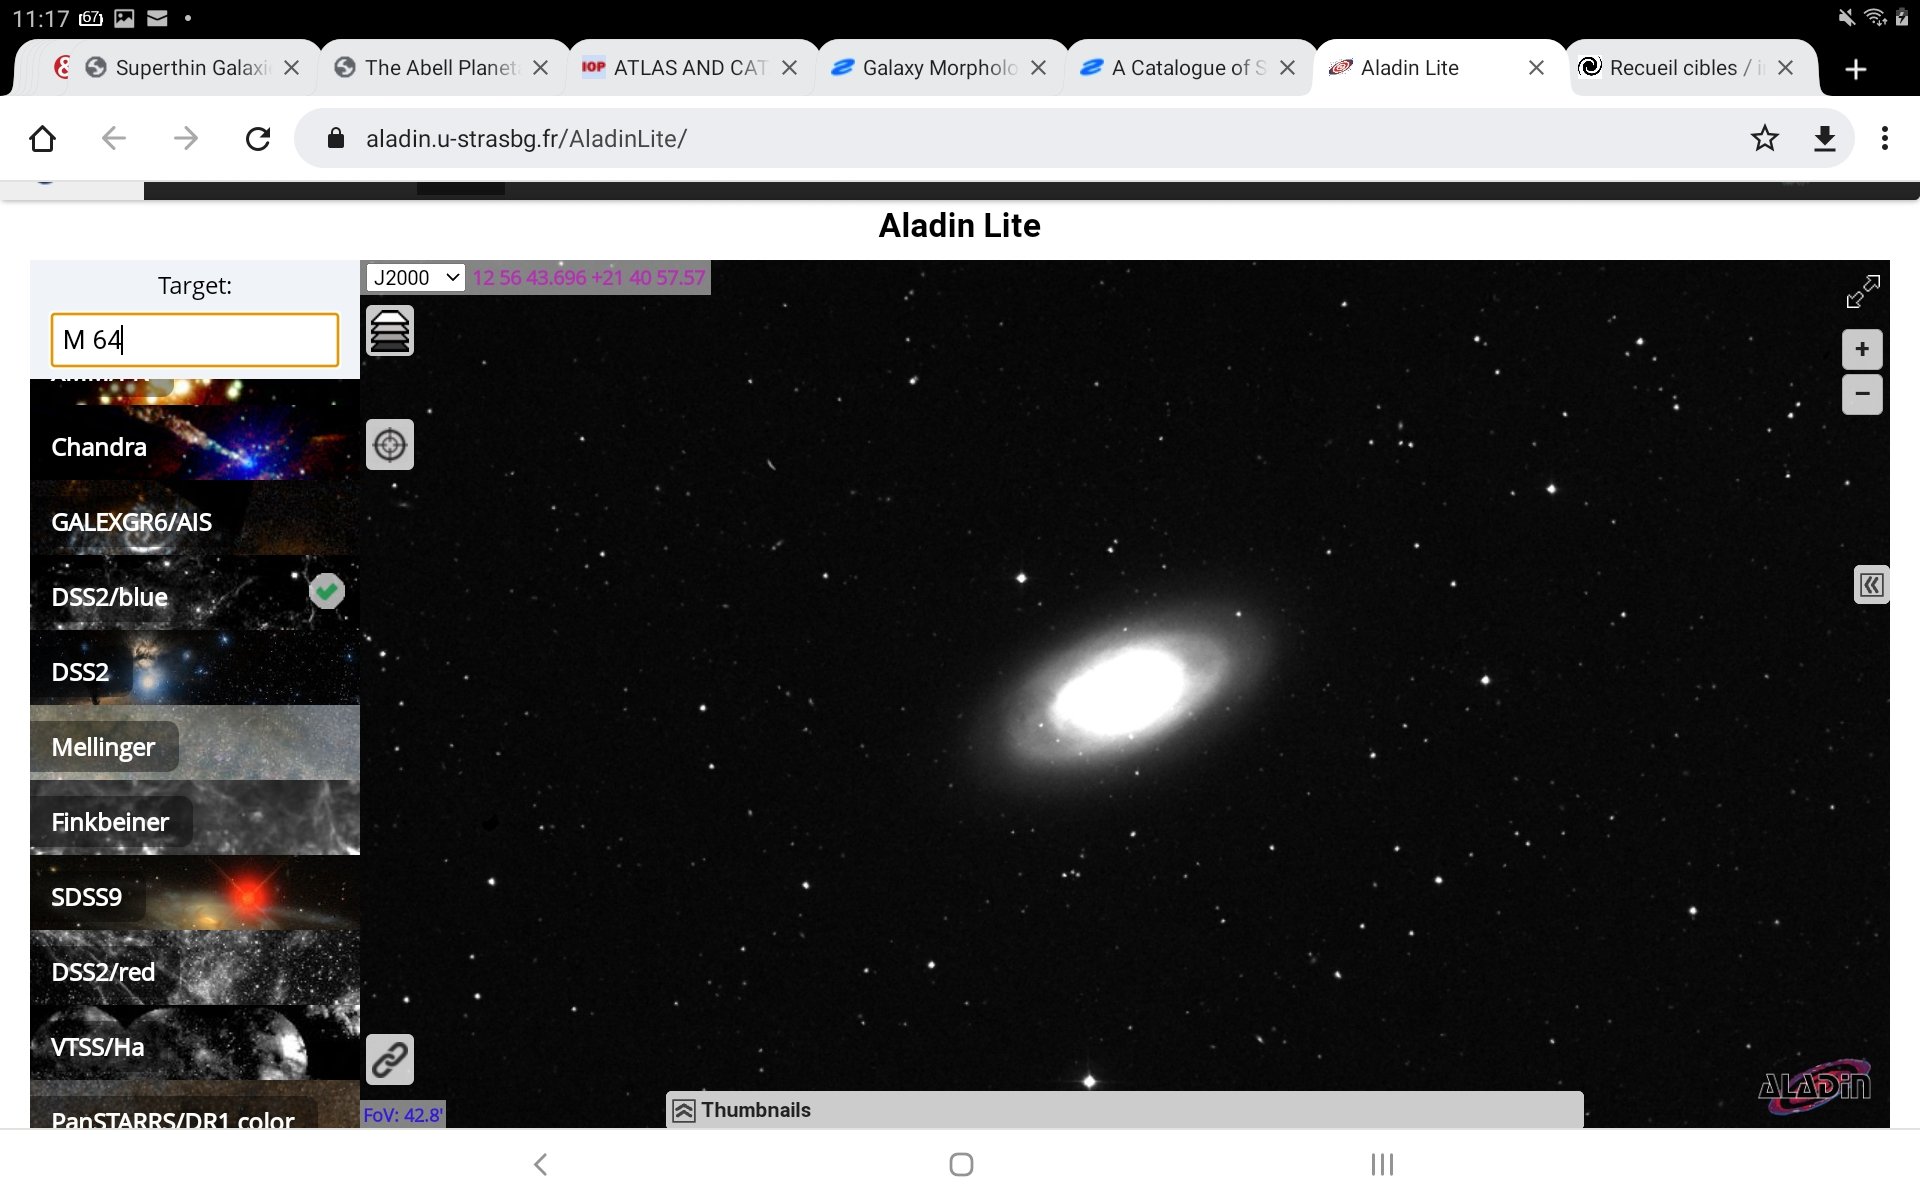The height and width of the screenshot is (1200, 1920).
Task: Open a new browser tab
Action: point(1856,69)
